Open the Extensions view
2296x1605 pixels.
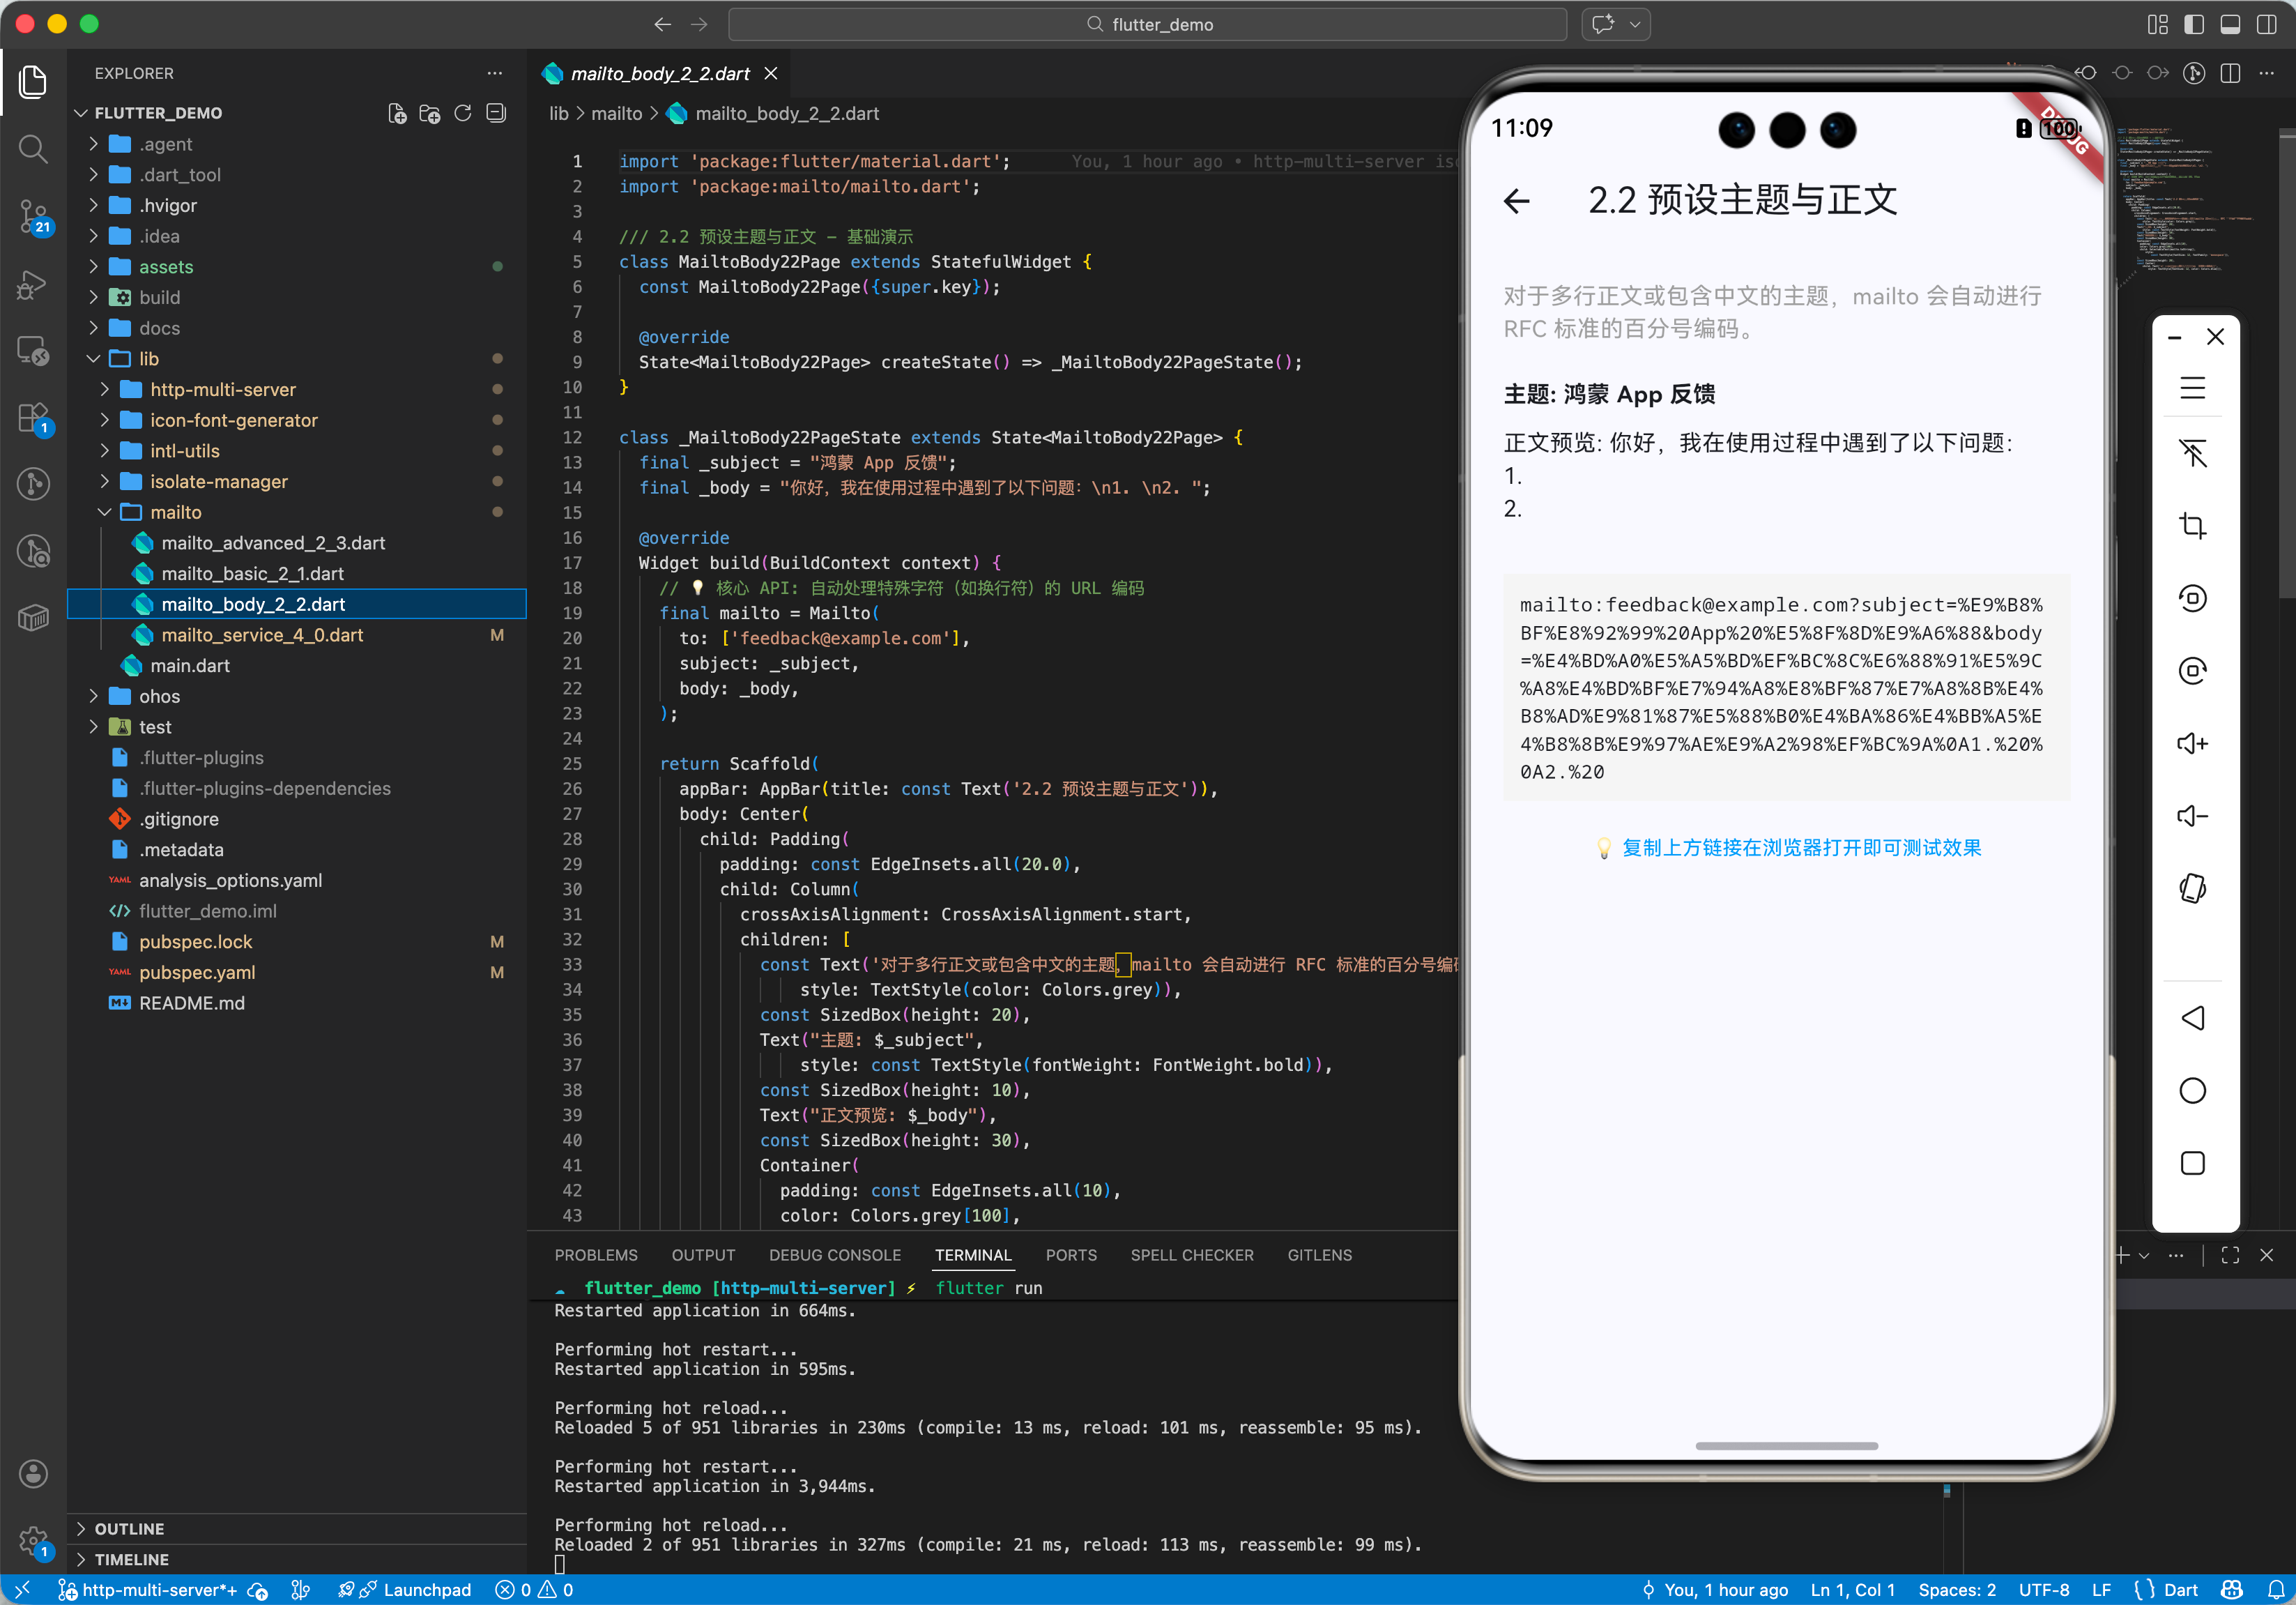point(33,418)
